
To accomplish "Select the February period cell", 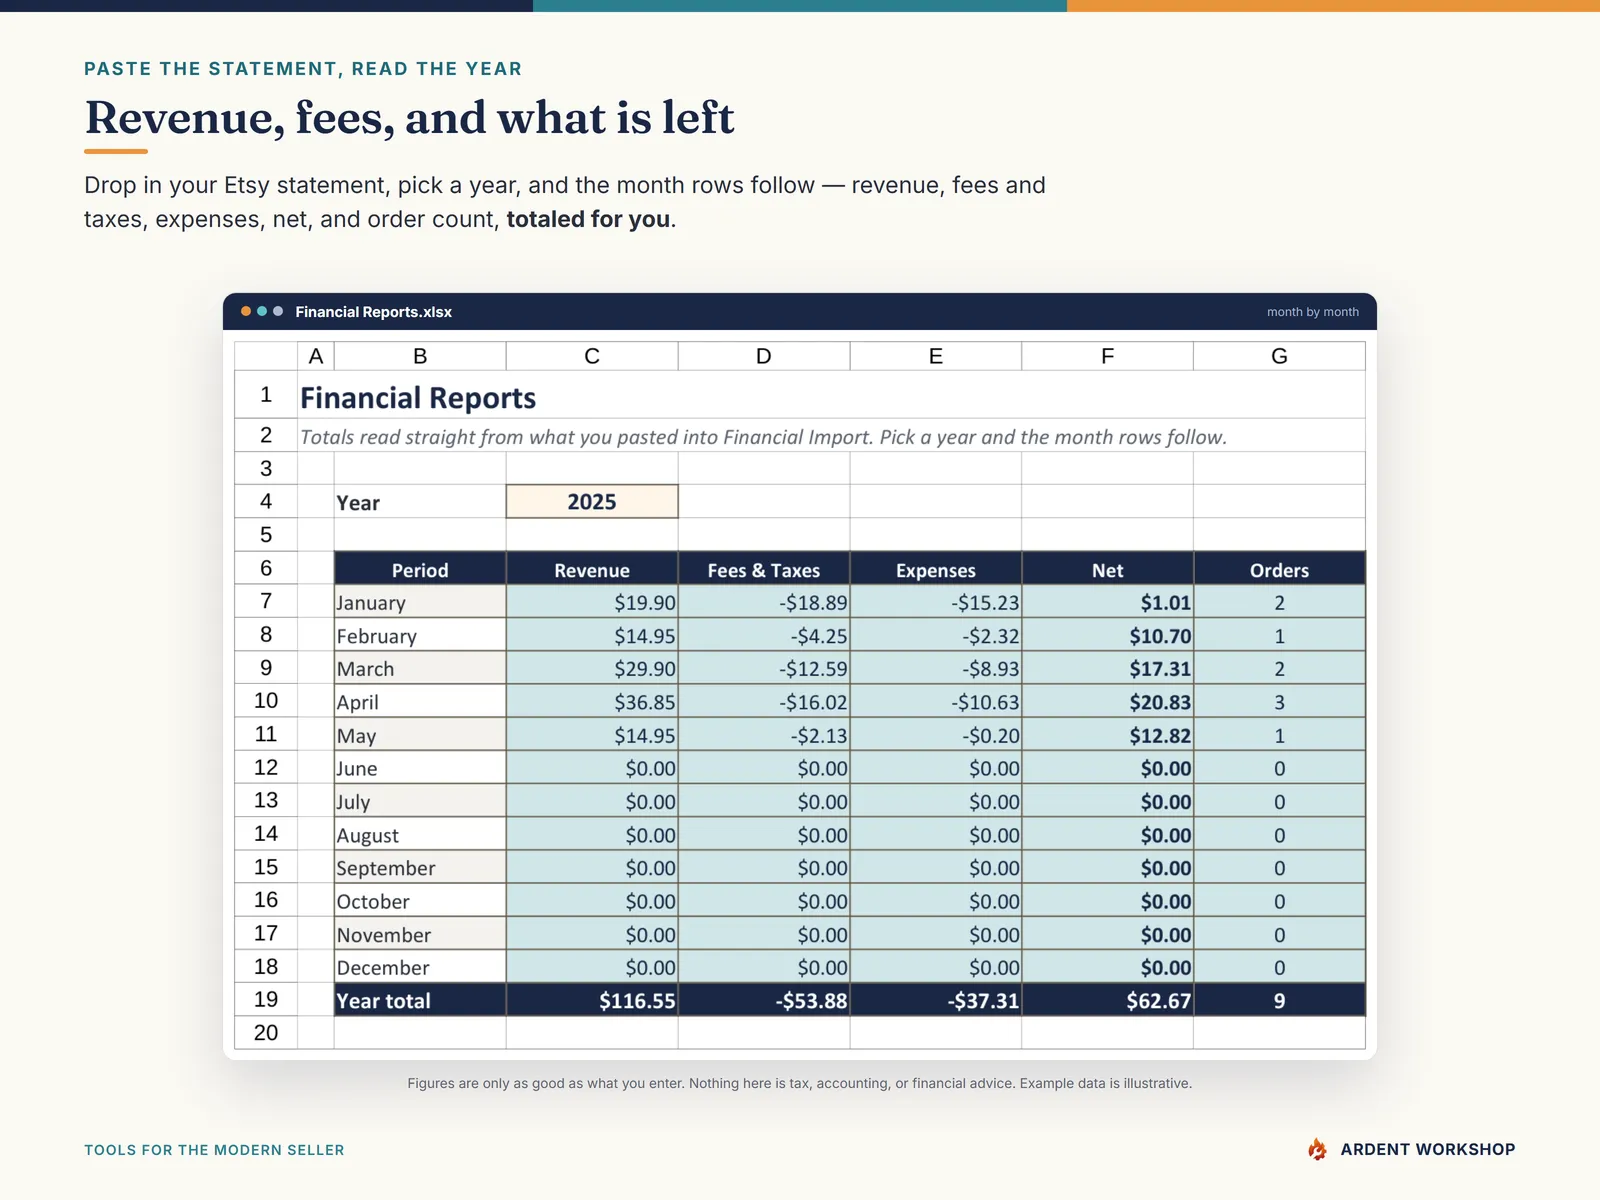I will (x=420, y=635).
